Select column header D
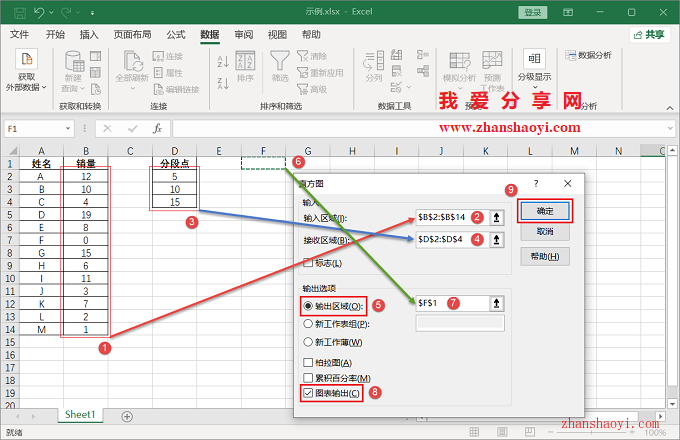The width and height of the screenshot is (680, 440). [x=174, y=151]
